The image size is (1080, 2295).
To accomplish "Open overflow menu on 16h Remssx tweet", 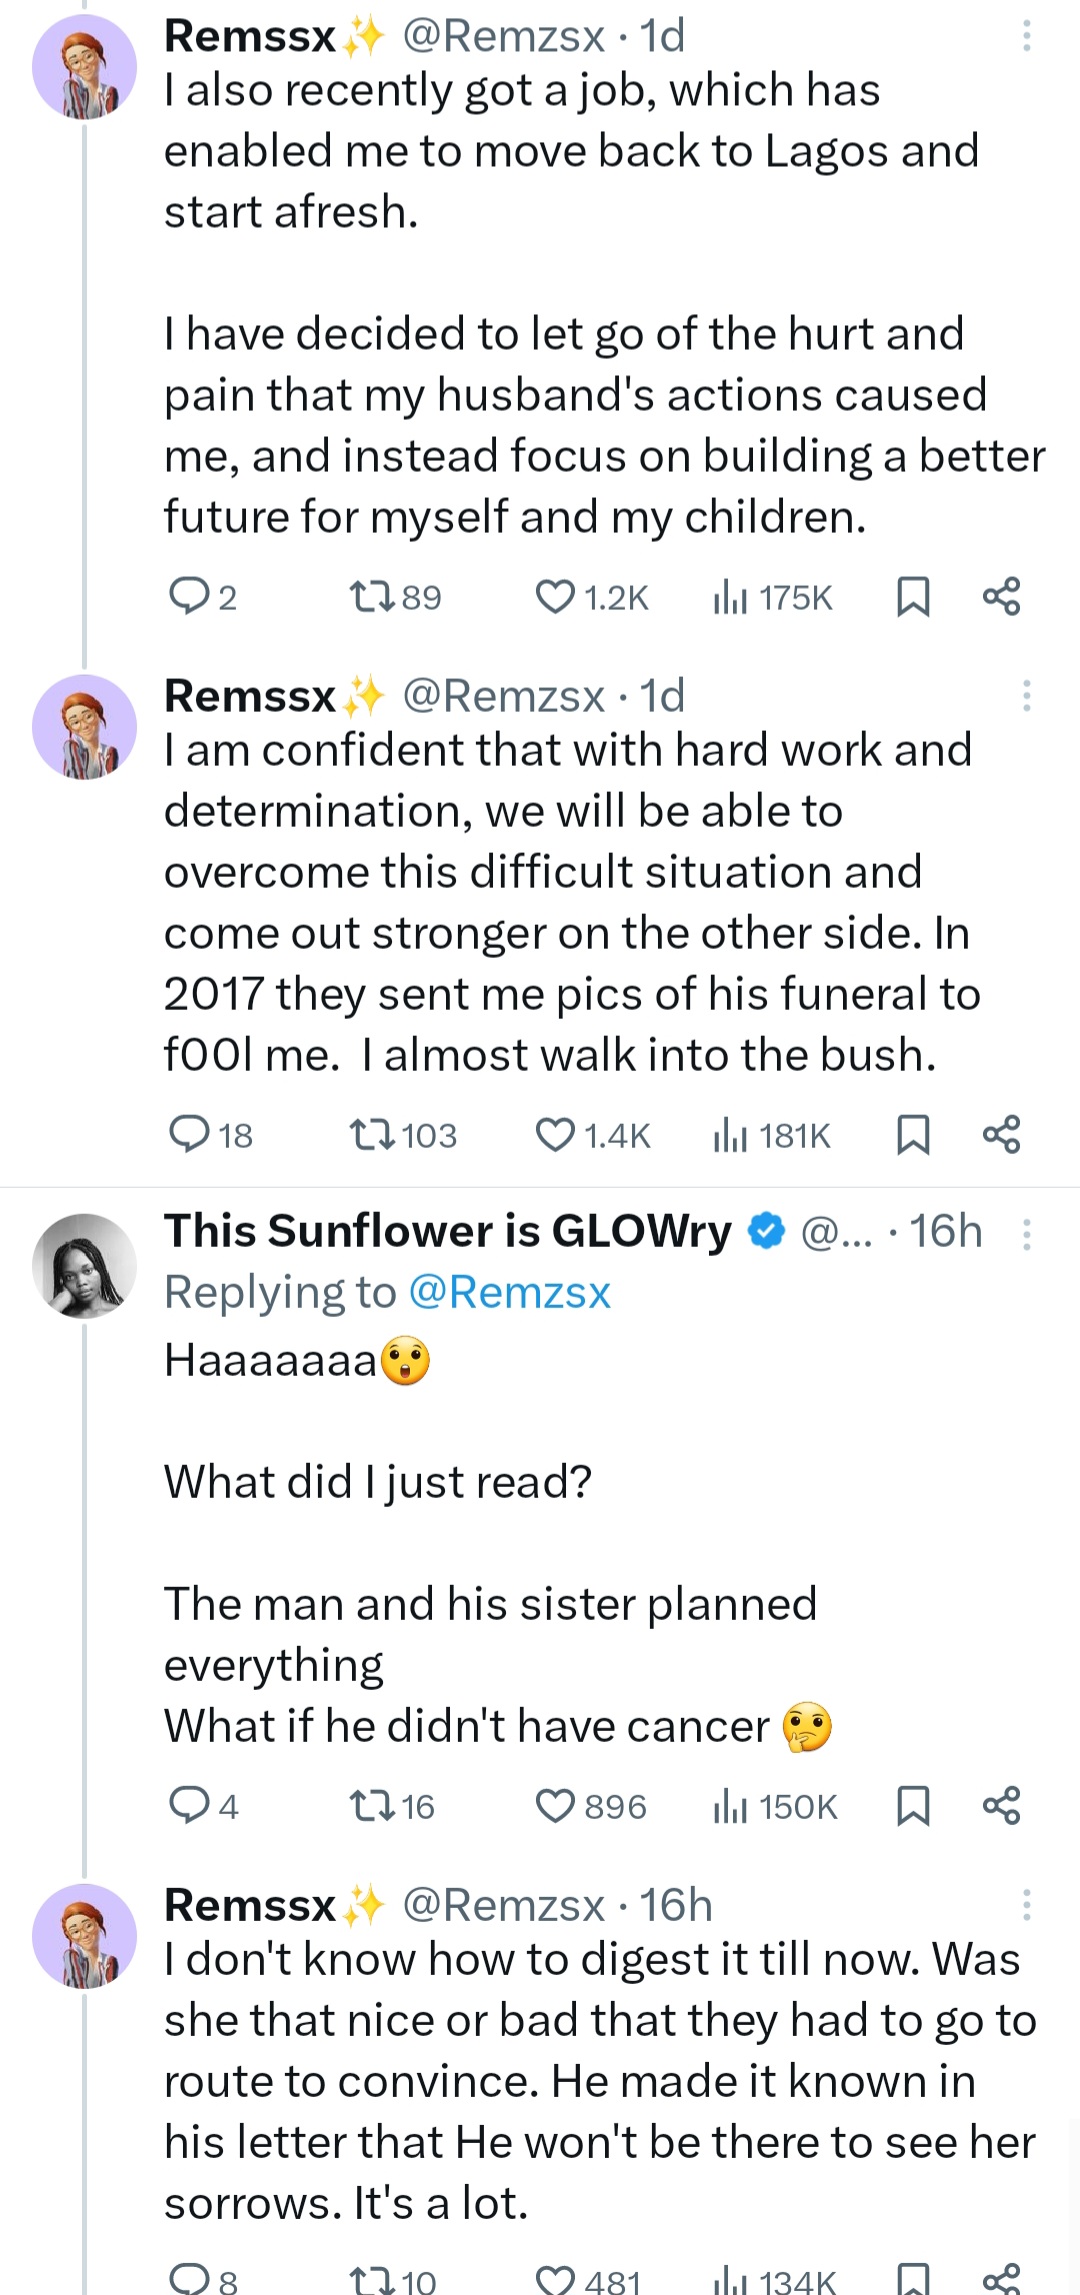I will click(x=1026, y=1905).
